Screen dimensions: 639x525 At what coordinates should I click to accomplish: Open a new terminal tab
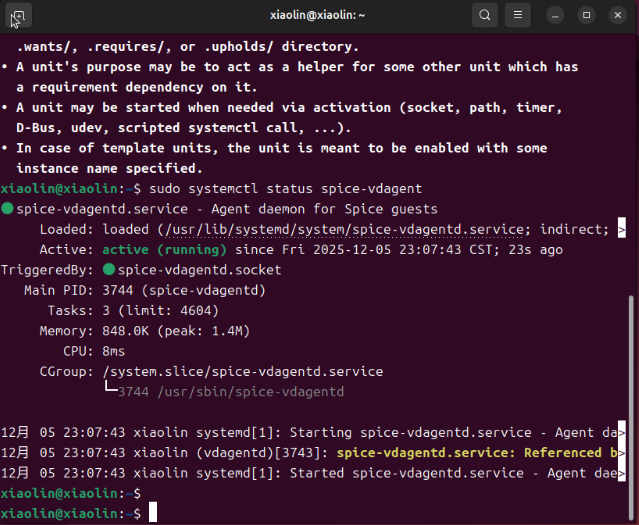tap(19, 15)
